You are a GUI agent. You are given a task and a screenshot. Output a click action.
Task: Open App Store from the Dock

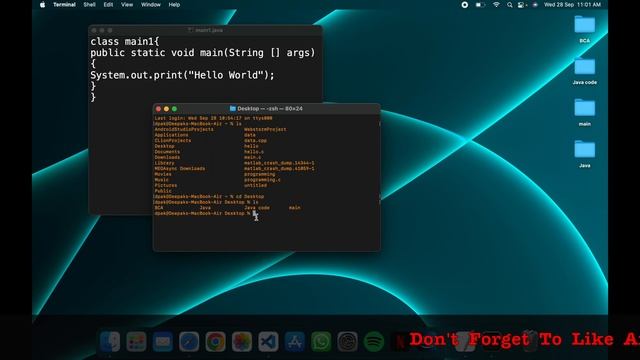(x=295, y=341)
